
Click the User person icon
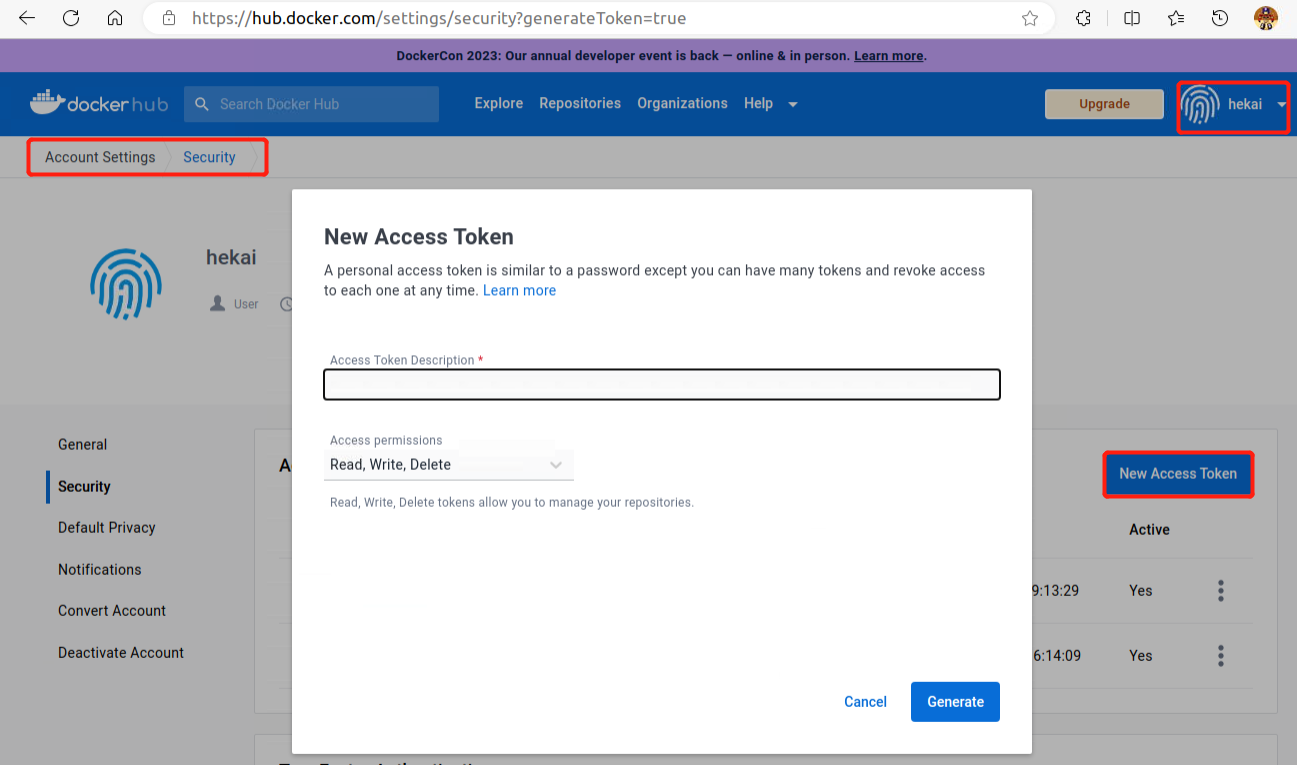[x=217, y=303]
